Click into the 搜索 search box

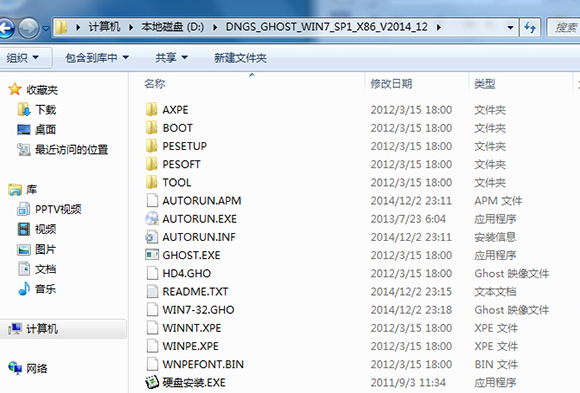click(x=563, y=27)
